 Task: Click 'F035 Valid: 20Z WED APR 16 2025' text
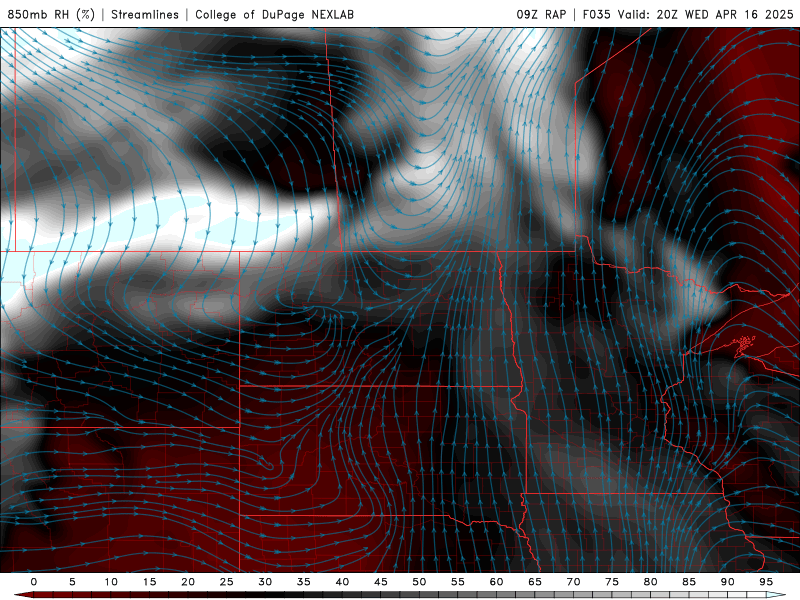pyautogui.click(x=688, y=14)
